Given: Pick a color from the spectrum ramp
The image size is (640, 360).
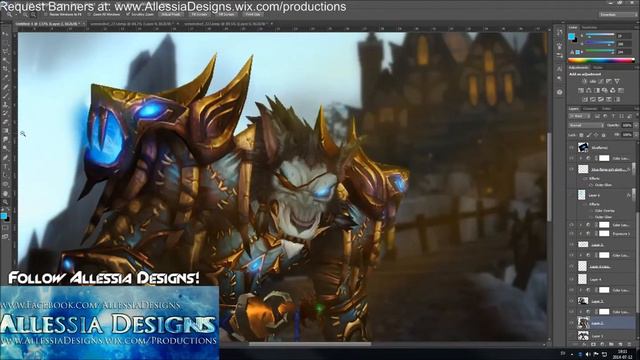Looking at the screenshot, I should [x=601, y=60].
